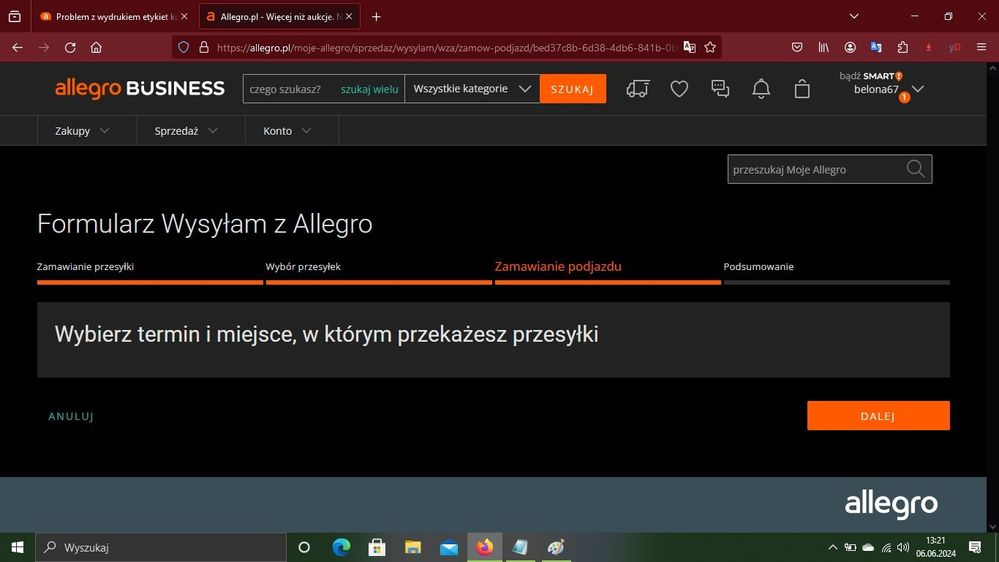Click szukaj wielu link

tap(370, 89)
